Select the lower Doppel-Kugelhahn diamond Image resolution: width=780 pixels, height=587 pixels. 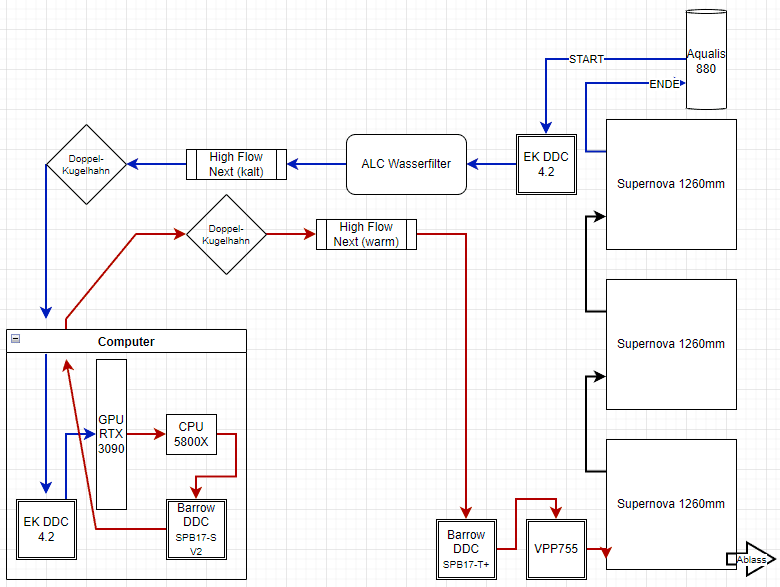click(x=226, y=234)
